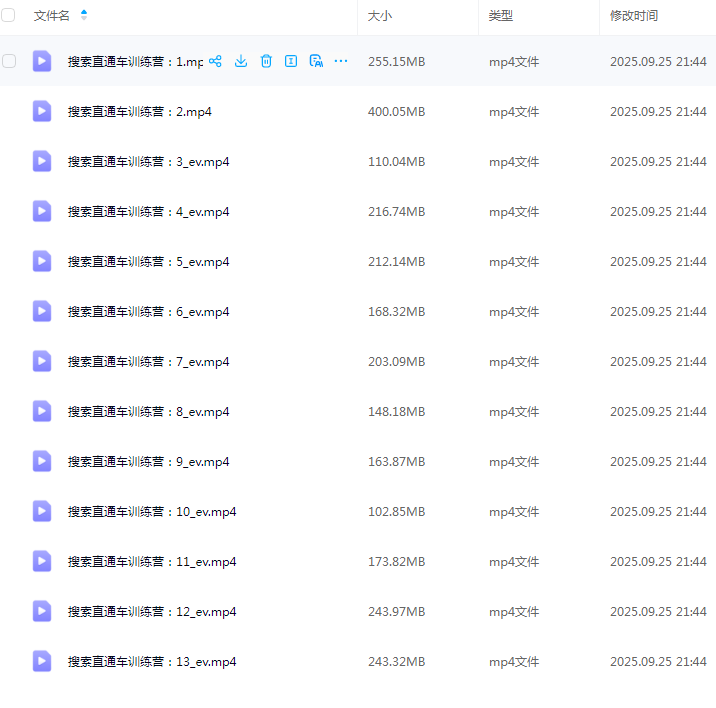This screenshot has width=716, height=708.
Task: Click the rename icon on the 1.mp4 row
Action: 291,61
